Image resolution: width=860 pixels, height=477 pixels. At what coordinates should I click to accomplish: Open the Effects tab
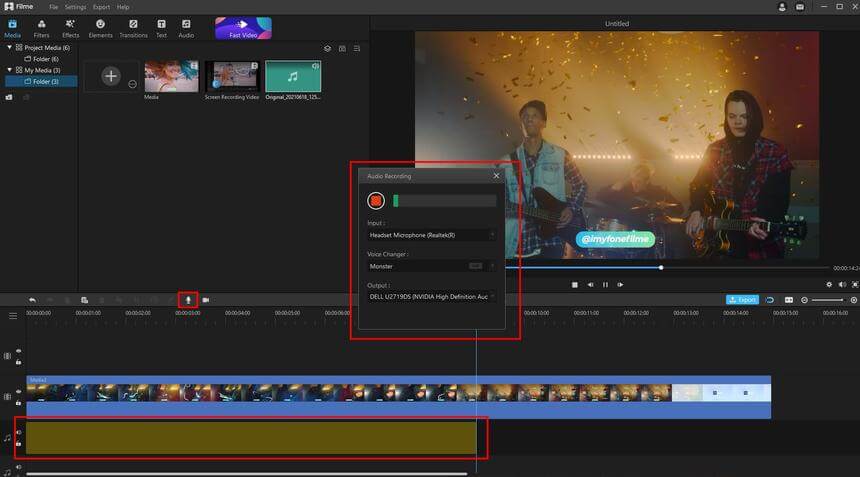click(70, 29)
